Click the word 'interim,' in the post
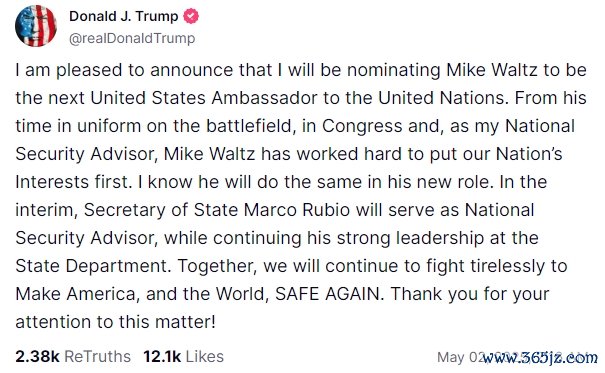 click(x=47, y=211)
